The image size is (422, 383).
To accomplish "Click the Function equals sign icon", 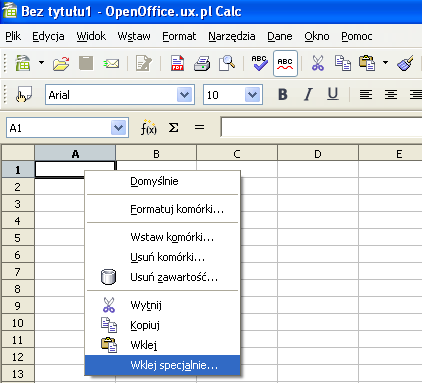I will [199, 127].
